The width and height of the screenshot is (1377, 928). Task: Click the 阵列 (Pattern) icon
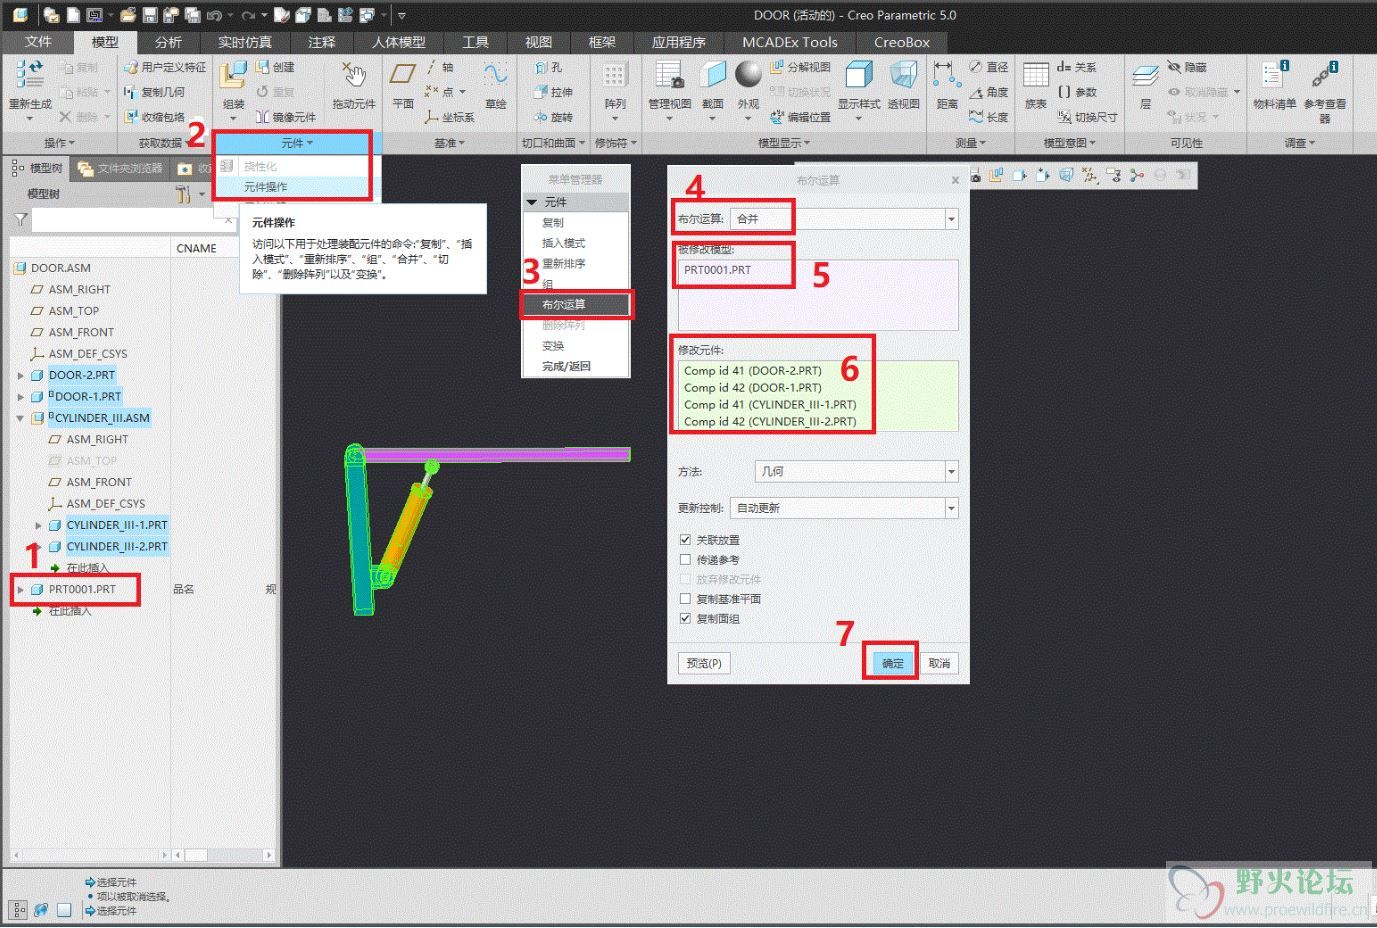tap(614, 76)
